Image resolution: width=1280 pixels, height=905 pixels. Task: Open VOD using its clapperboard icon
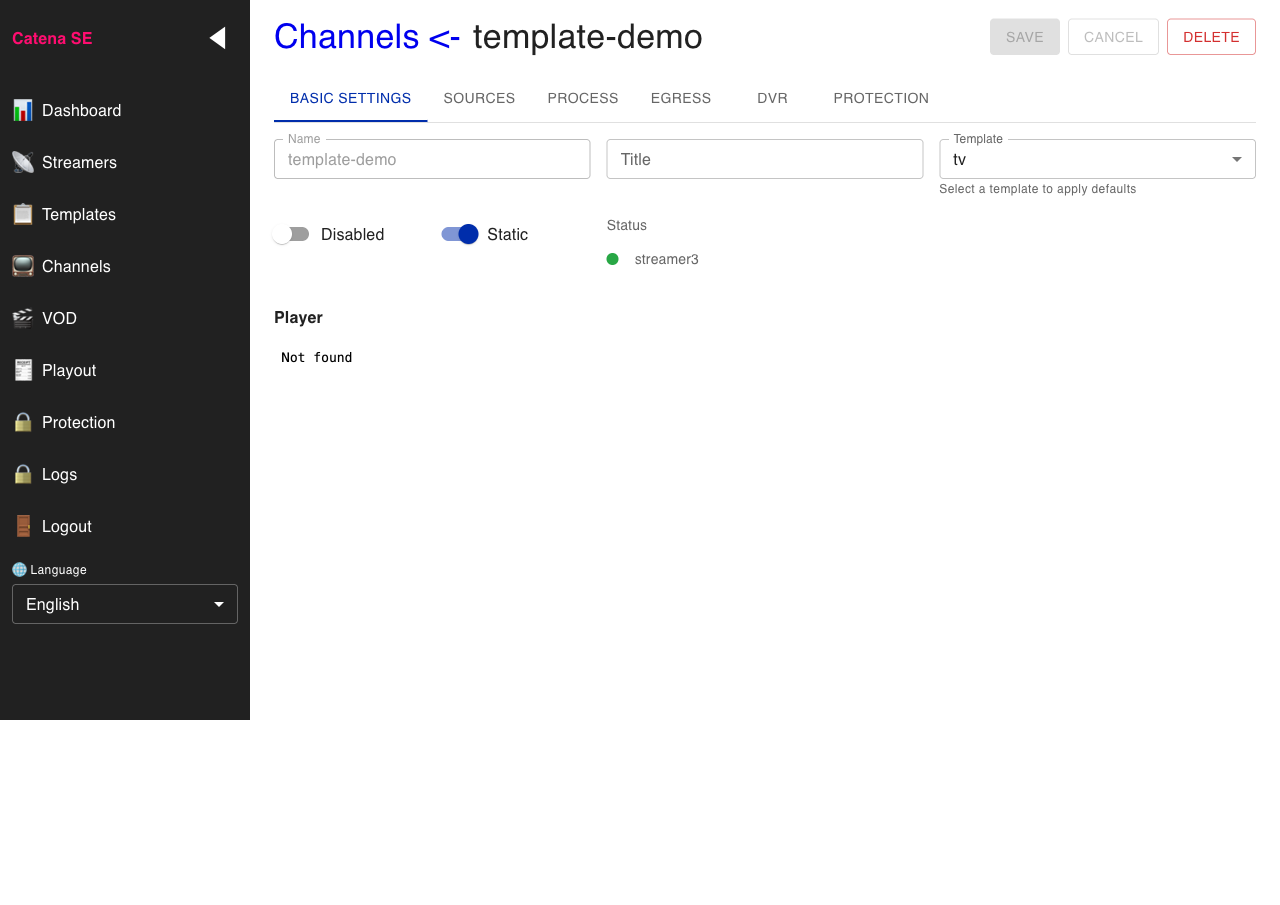point(22,318)
